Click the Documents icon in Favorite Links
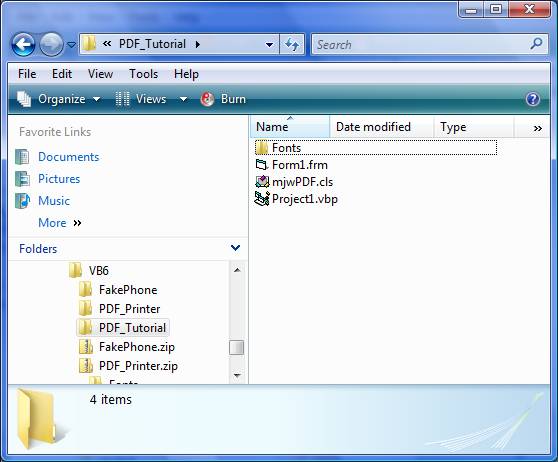 tap(22, 157)
